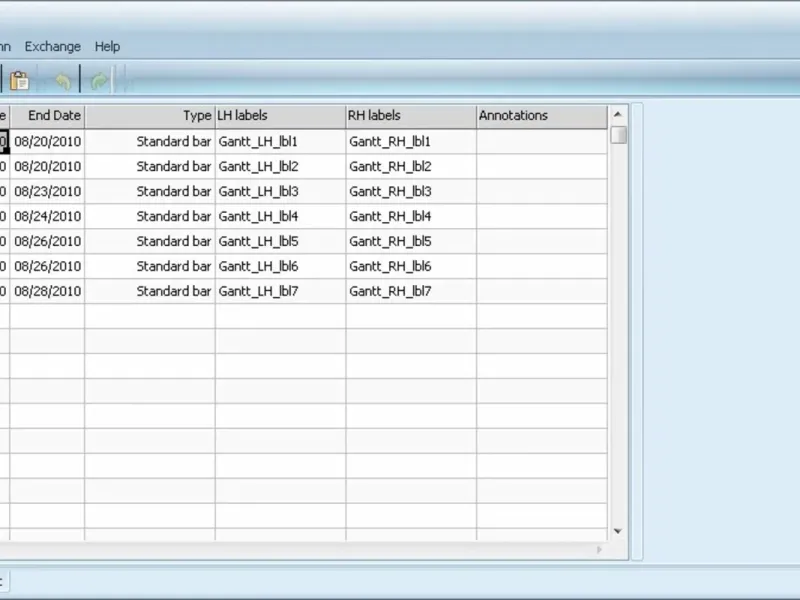Select cell Gantt_LH_lbl7
This screenshot has width=800, height=600.
[x=281, y=291]
